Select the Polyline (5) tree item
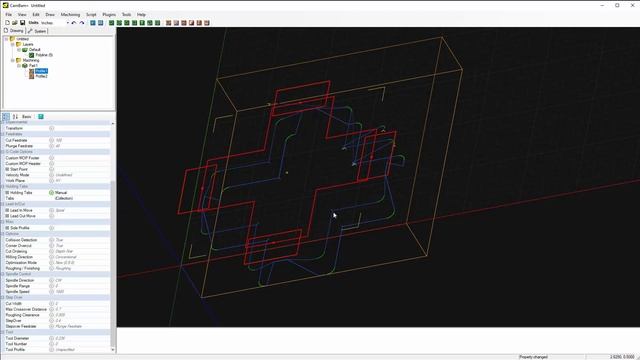 [x=44, y=55]
